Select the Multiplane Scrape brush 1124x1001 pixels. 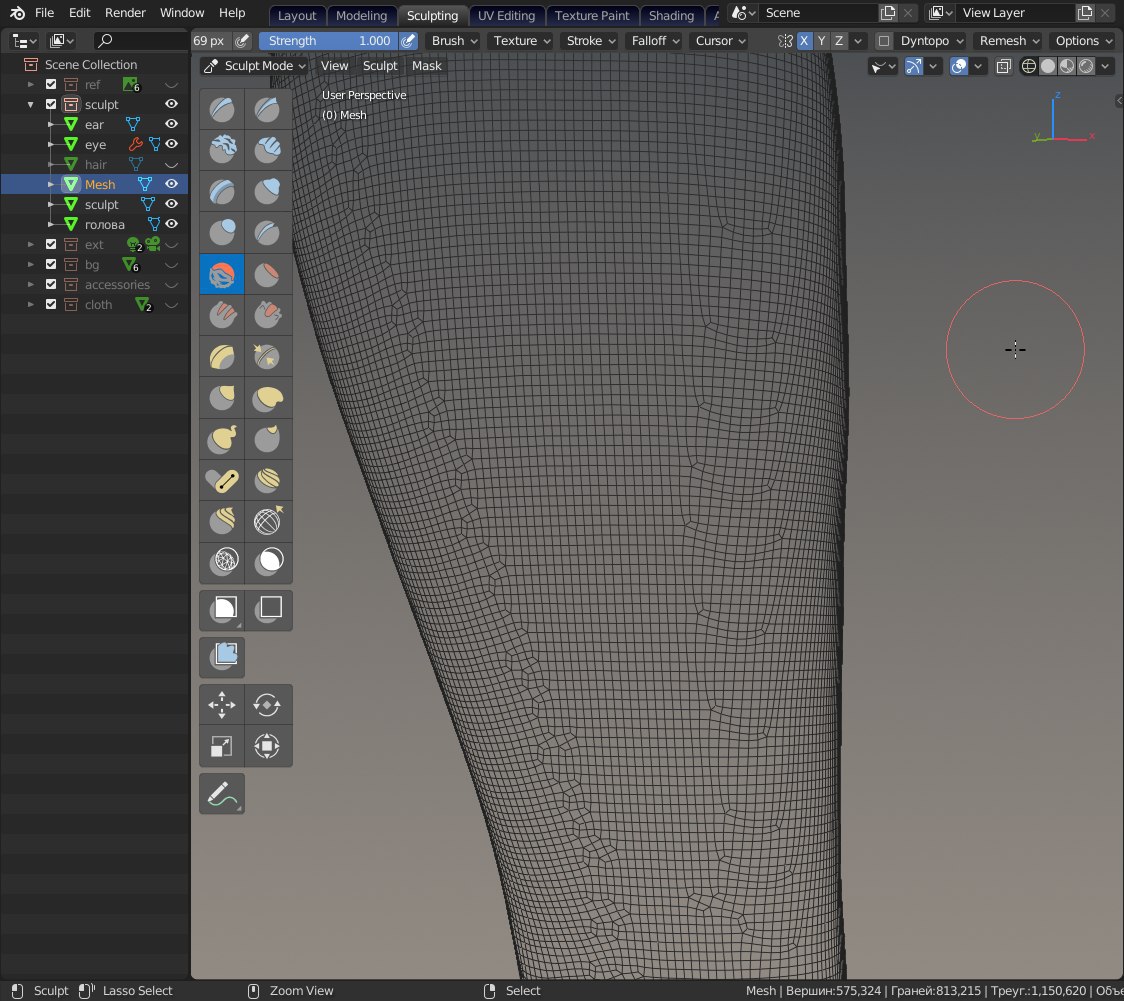222,356
